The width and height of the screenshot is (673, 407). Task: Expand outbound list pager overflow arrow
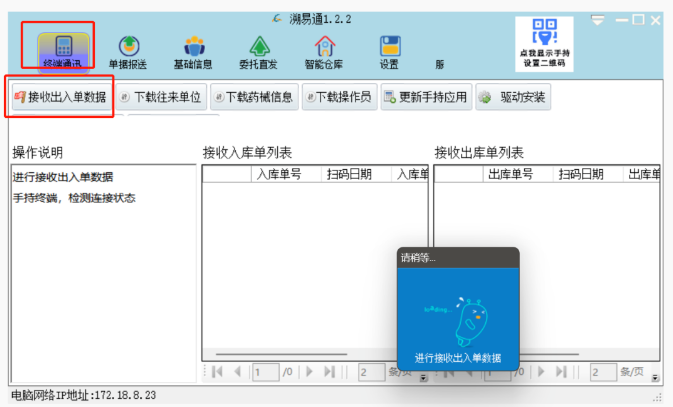tap(655, 378)
